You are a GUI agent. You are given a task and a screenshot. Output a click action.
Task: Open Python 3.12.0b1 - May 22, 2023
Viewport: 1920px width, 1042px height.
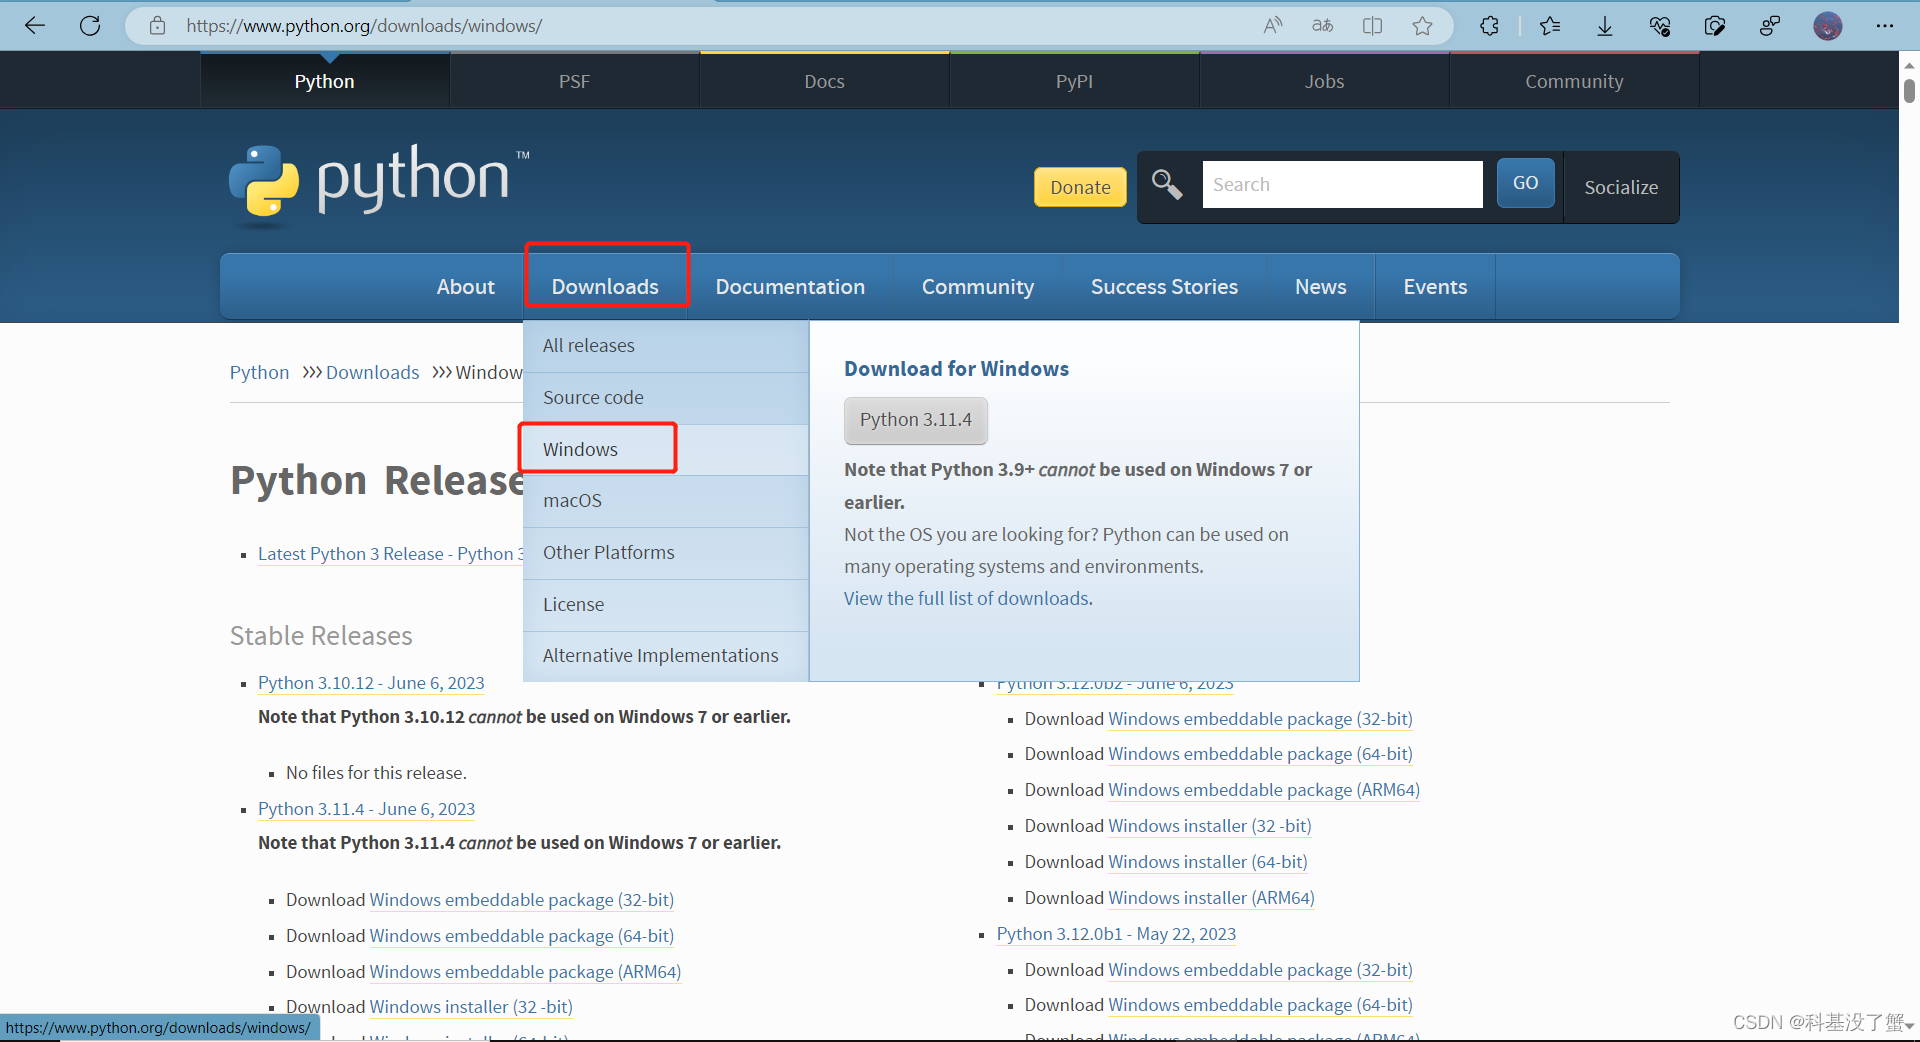point(1116,934)
